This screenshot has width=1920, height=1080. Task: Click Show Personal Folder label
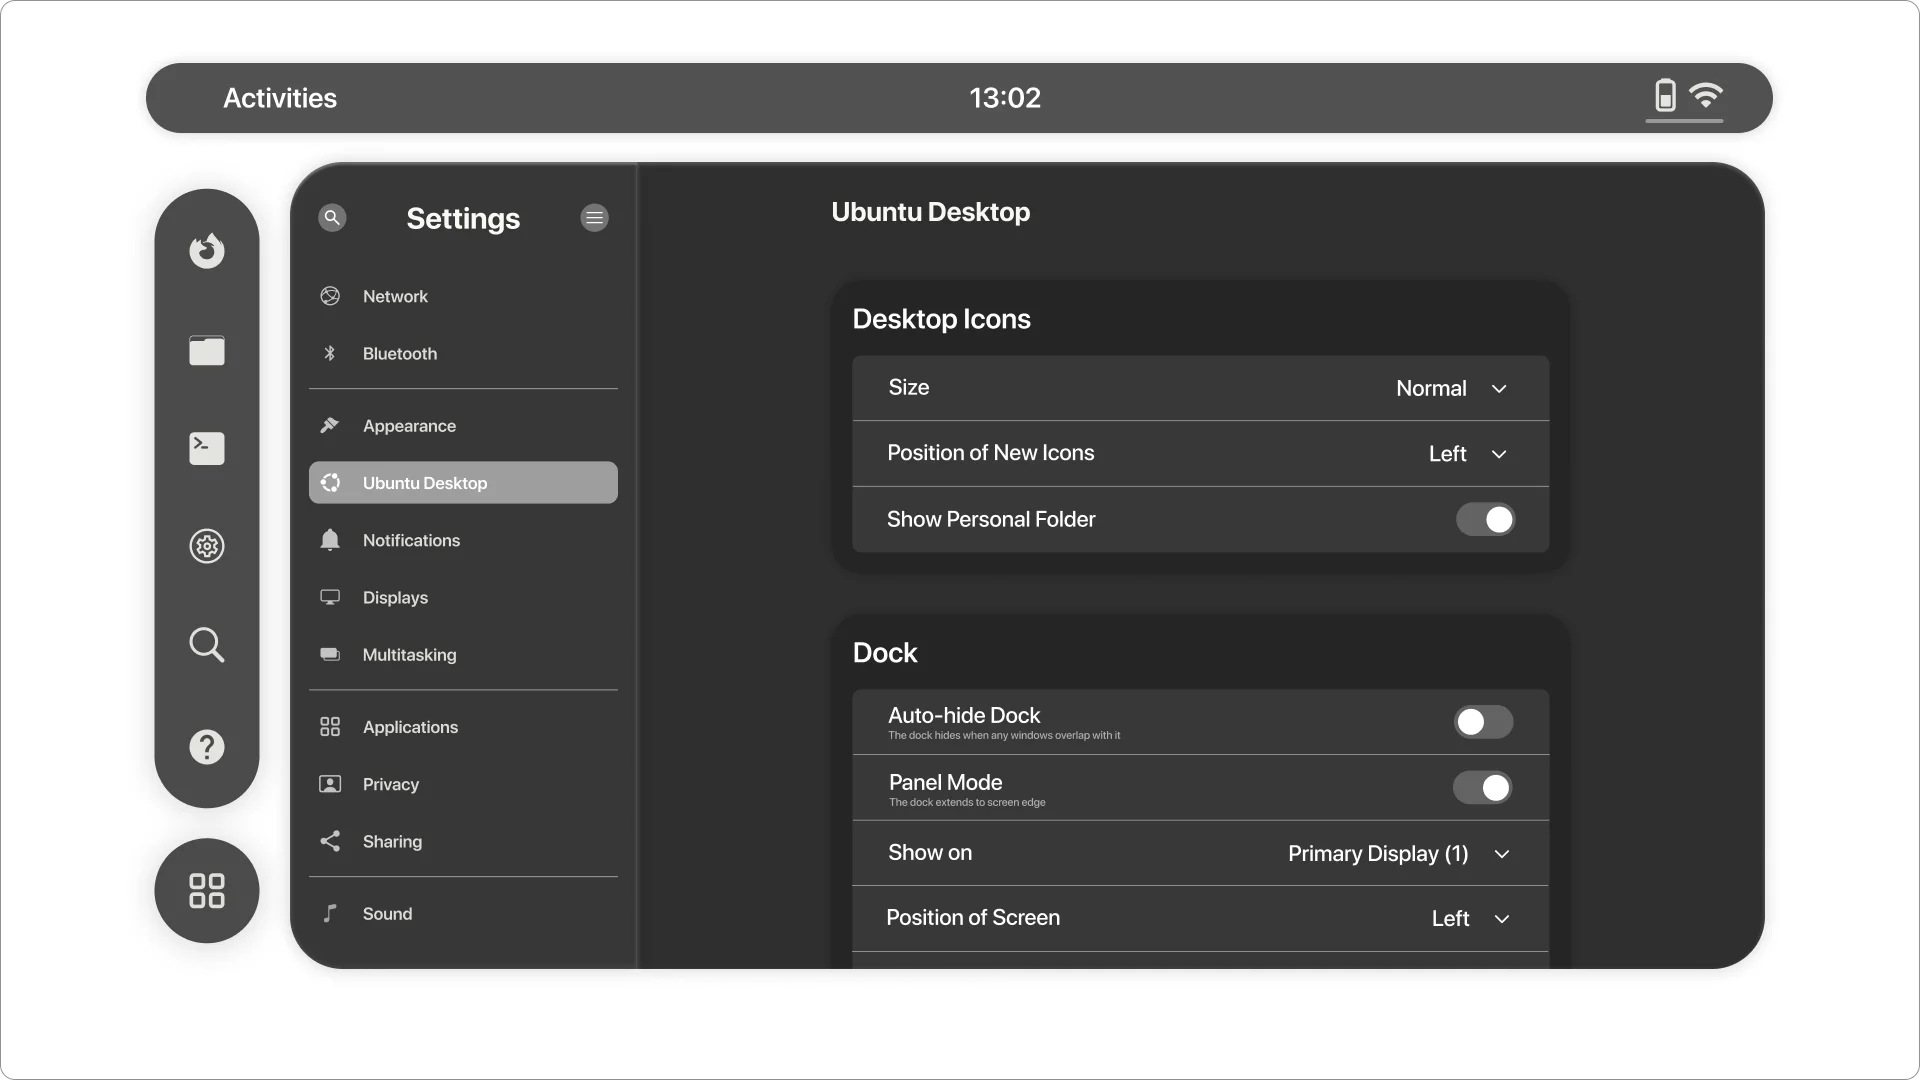(x=991, y=519)
